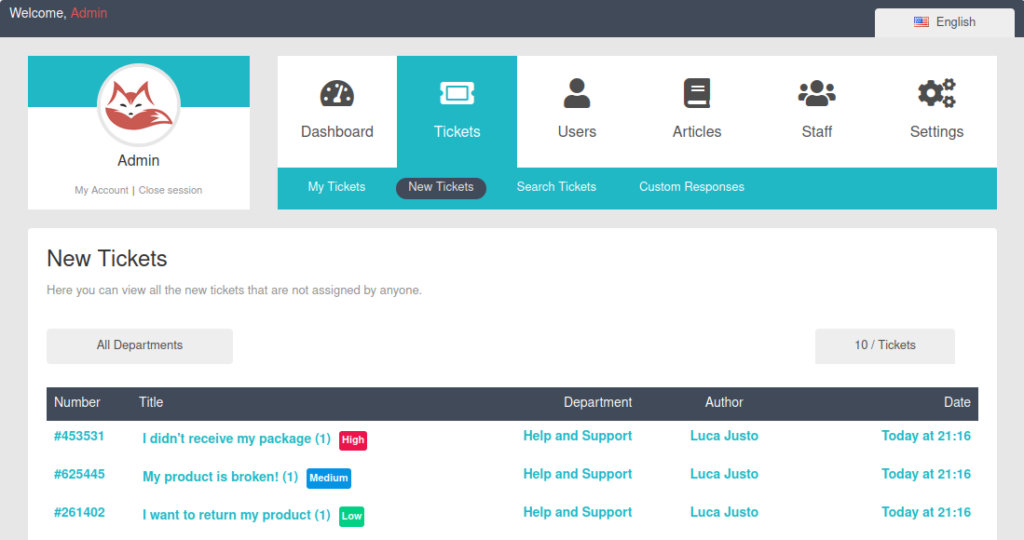
Task: Click the Articles book icon
Action: coord(697,94)
